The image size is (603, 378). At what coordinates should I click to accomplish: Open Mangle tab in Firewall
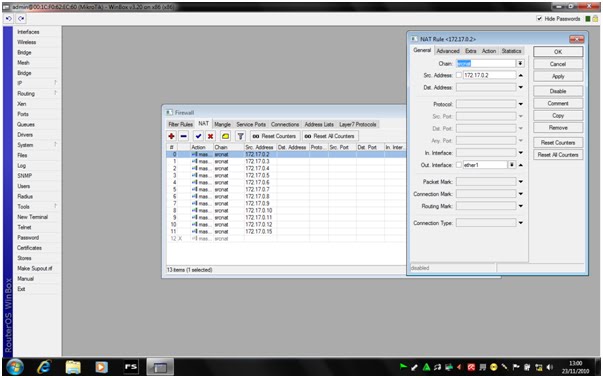tap(222, 124)
